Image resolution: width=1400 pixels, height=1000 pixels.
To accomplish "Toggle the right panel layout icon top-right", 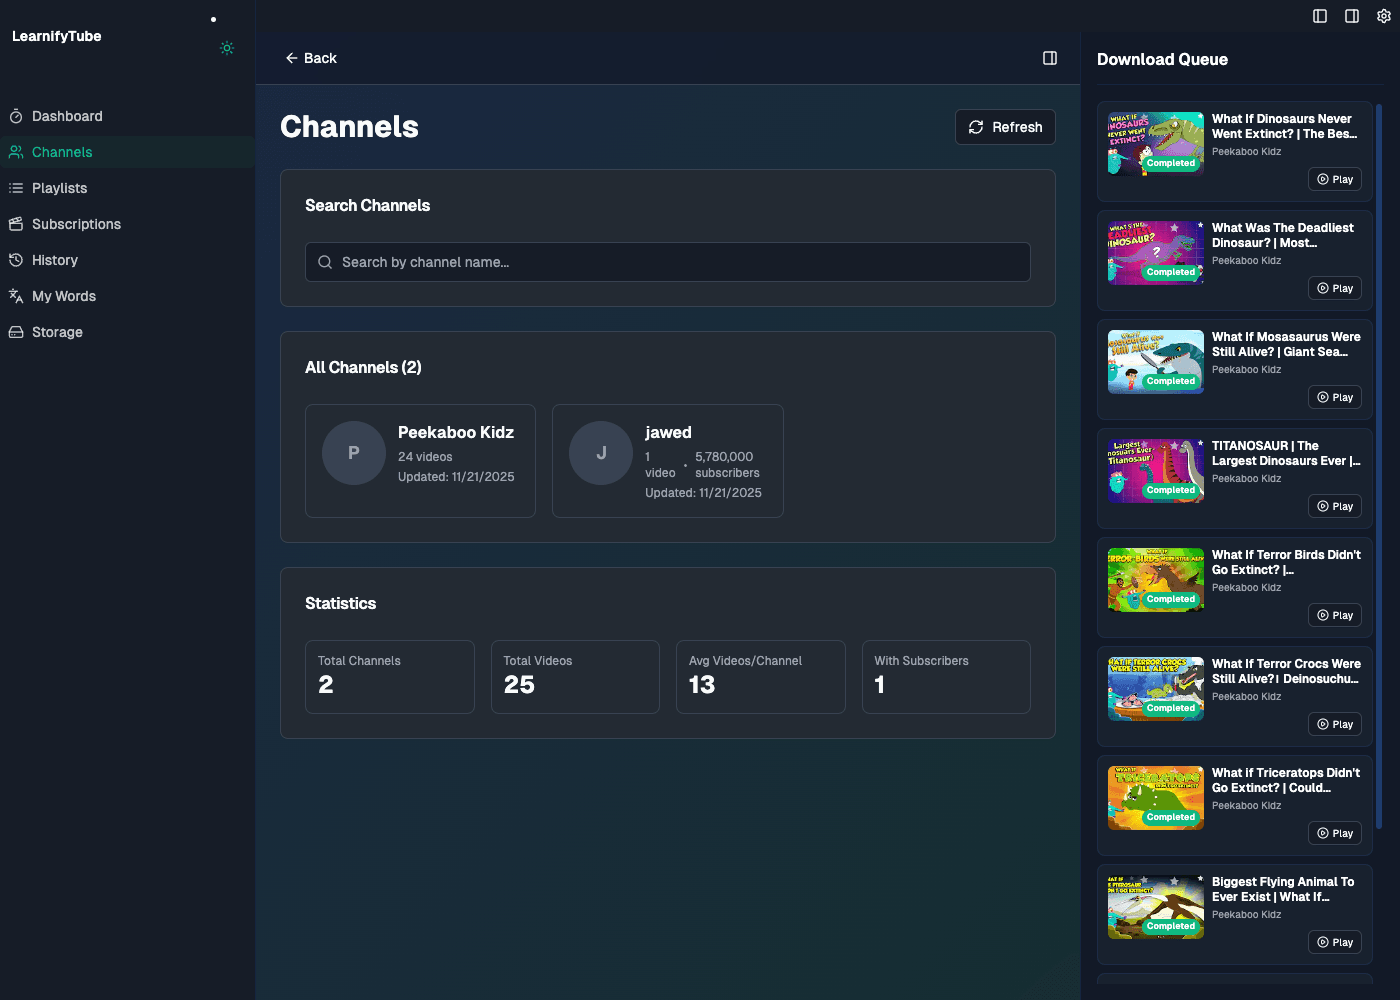I will [x=1351, y=16].
